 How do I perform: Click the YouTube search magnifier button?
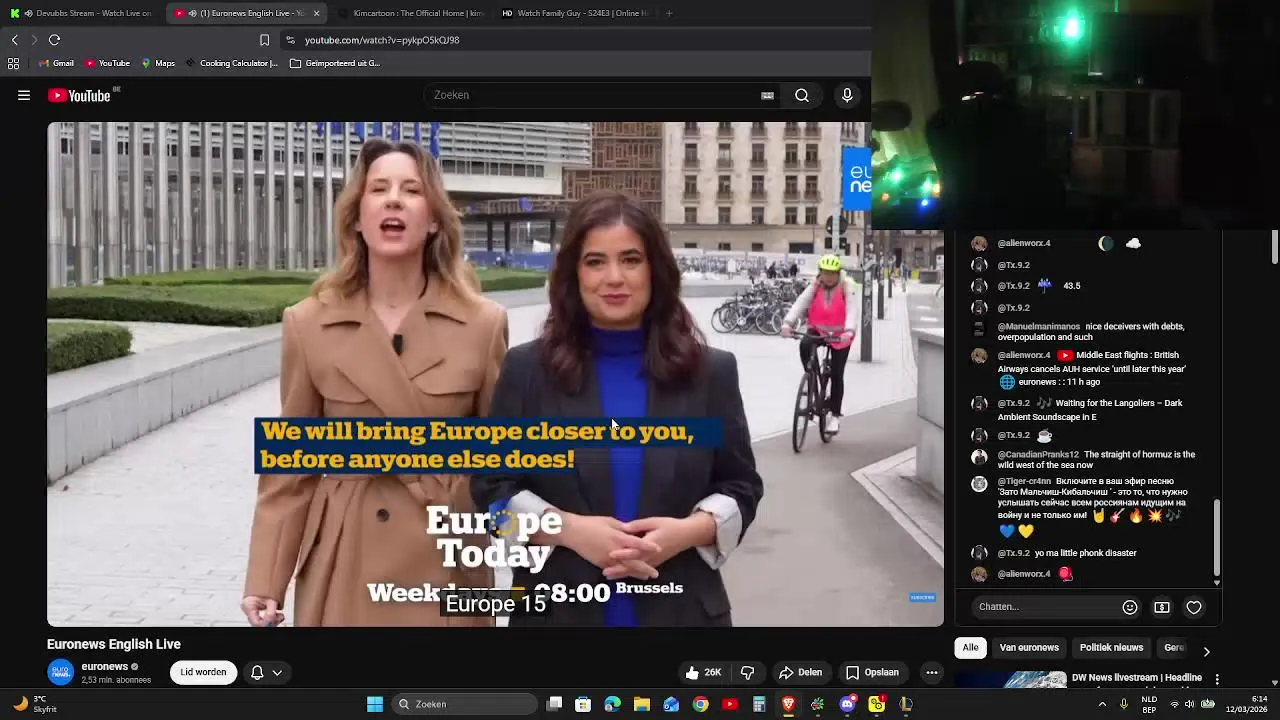pos(802,95)
